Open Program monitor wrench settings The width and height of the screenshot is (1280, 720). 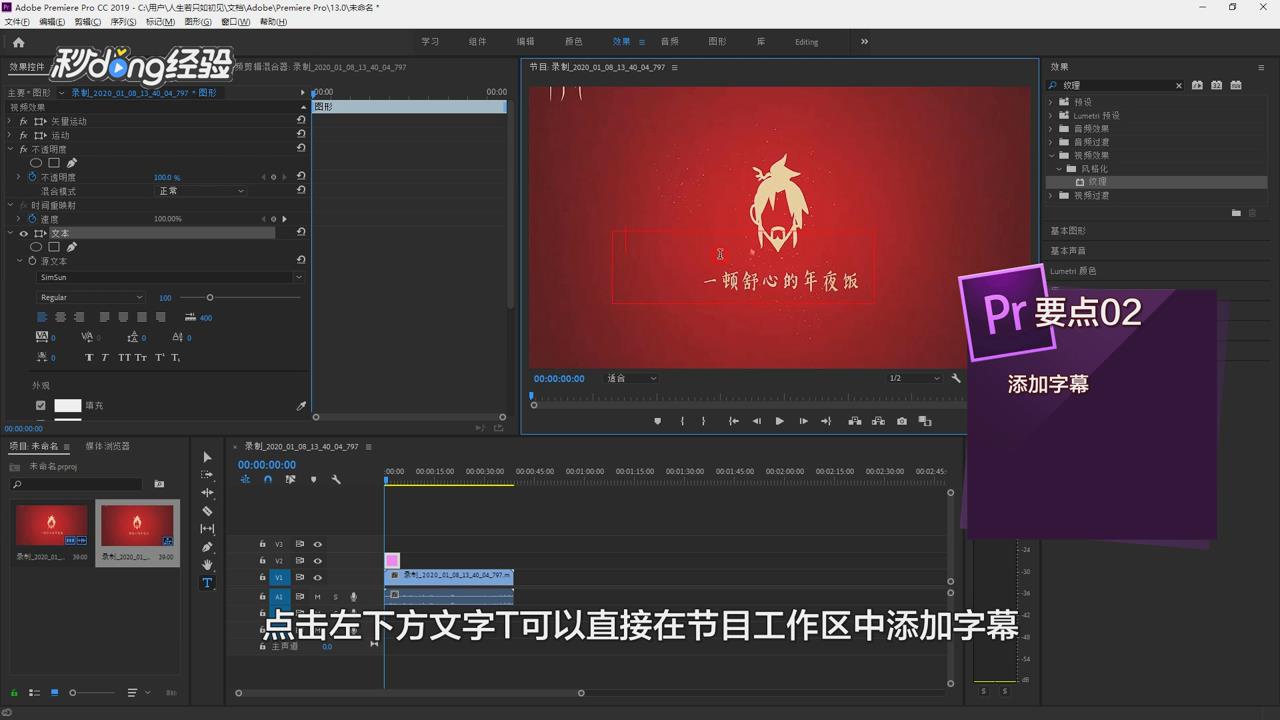(x=955, y=378)
